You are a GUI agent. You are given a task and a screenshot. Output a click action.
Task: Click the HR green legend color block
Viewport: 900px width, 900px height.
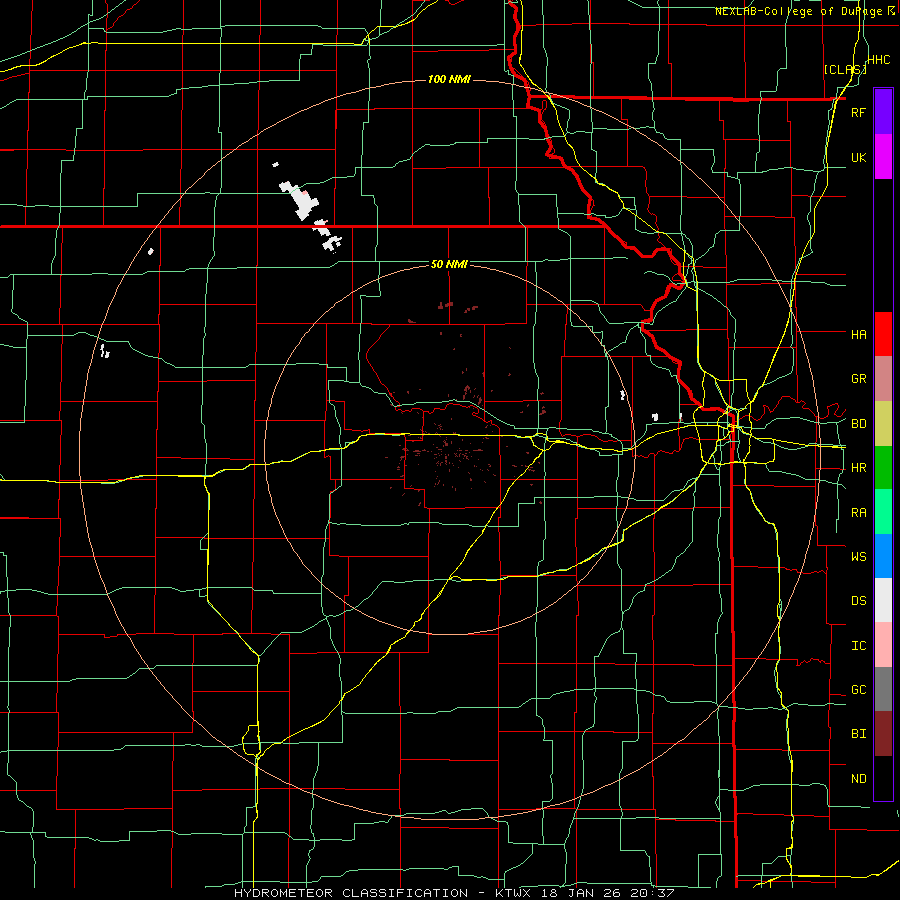pos(883,468)
